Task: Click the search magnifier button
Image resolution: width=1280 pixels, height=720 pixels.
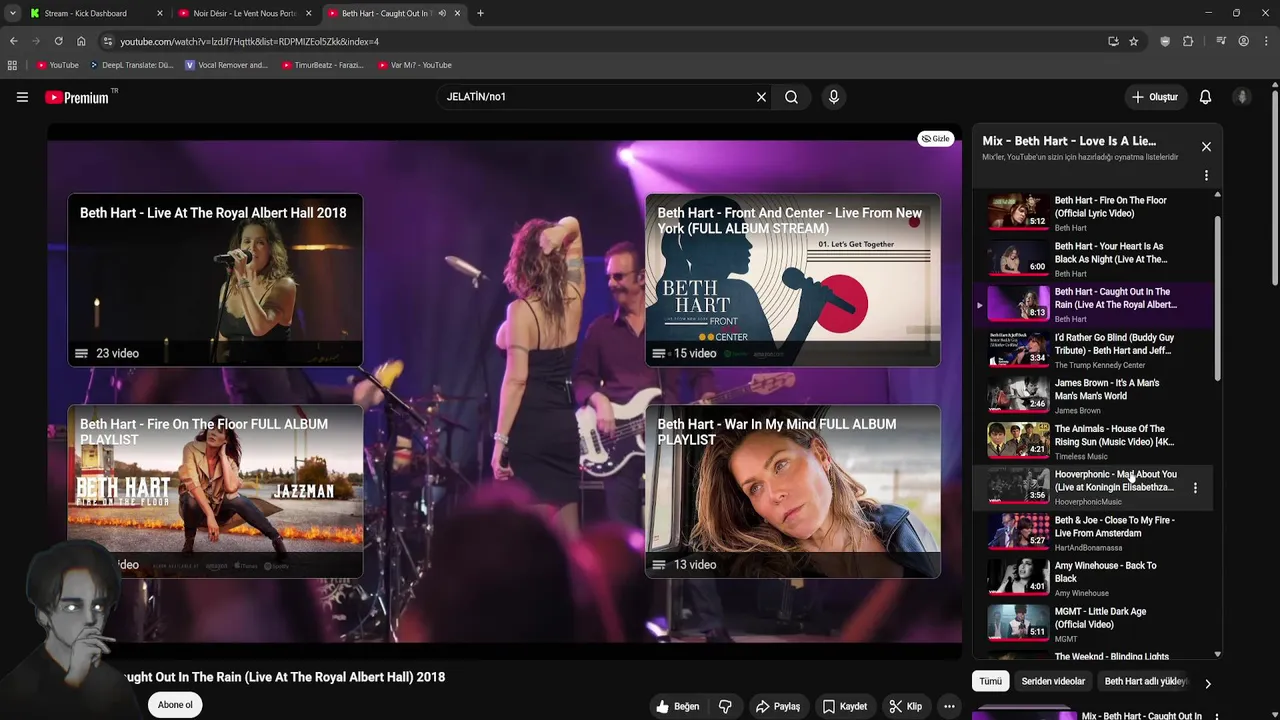Action: click(x=791, y=97)
